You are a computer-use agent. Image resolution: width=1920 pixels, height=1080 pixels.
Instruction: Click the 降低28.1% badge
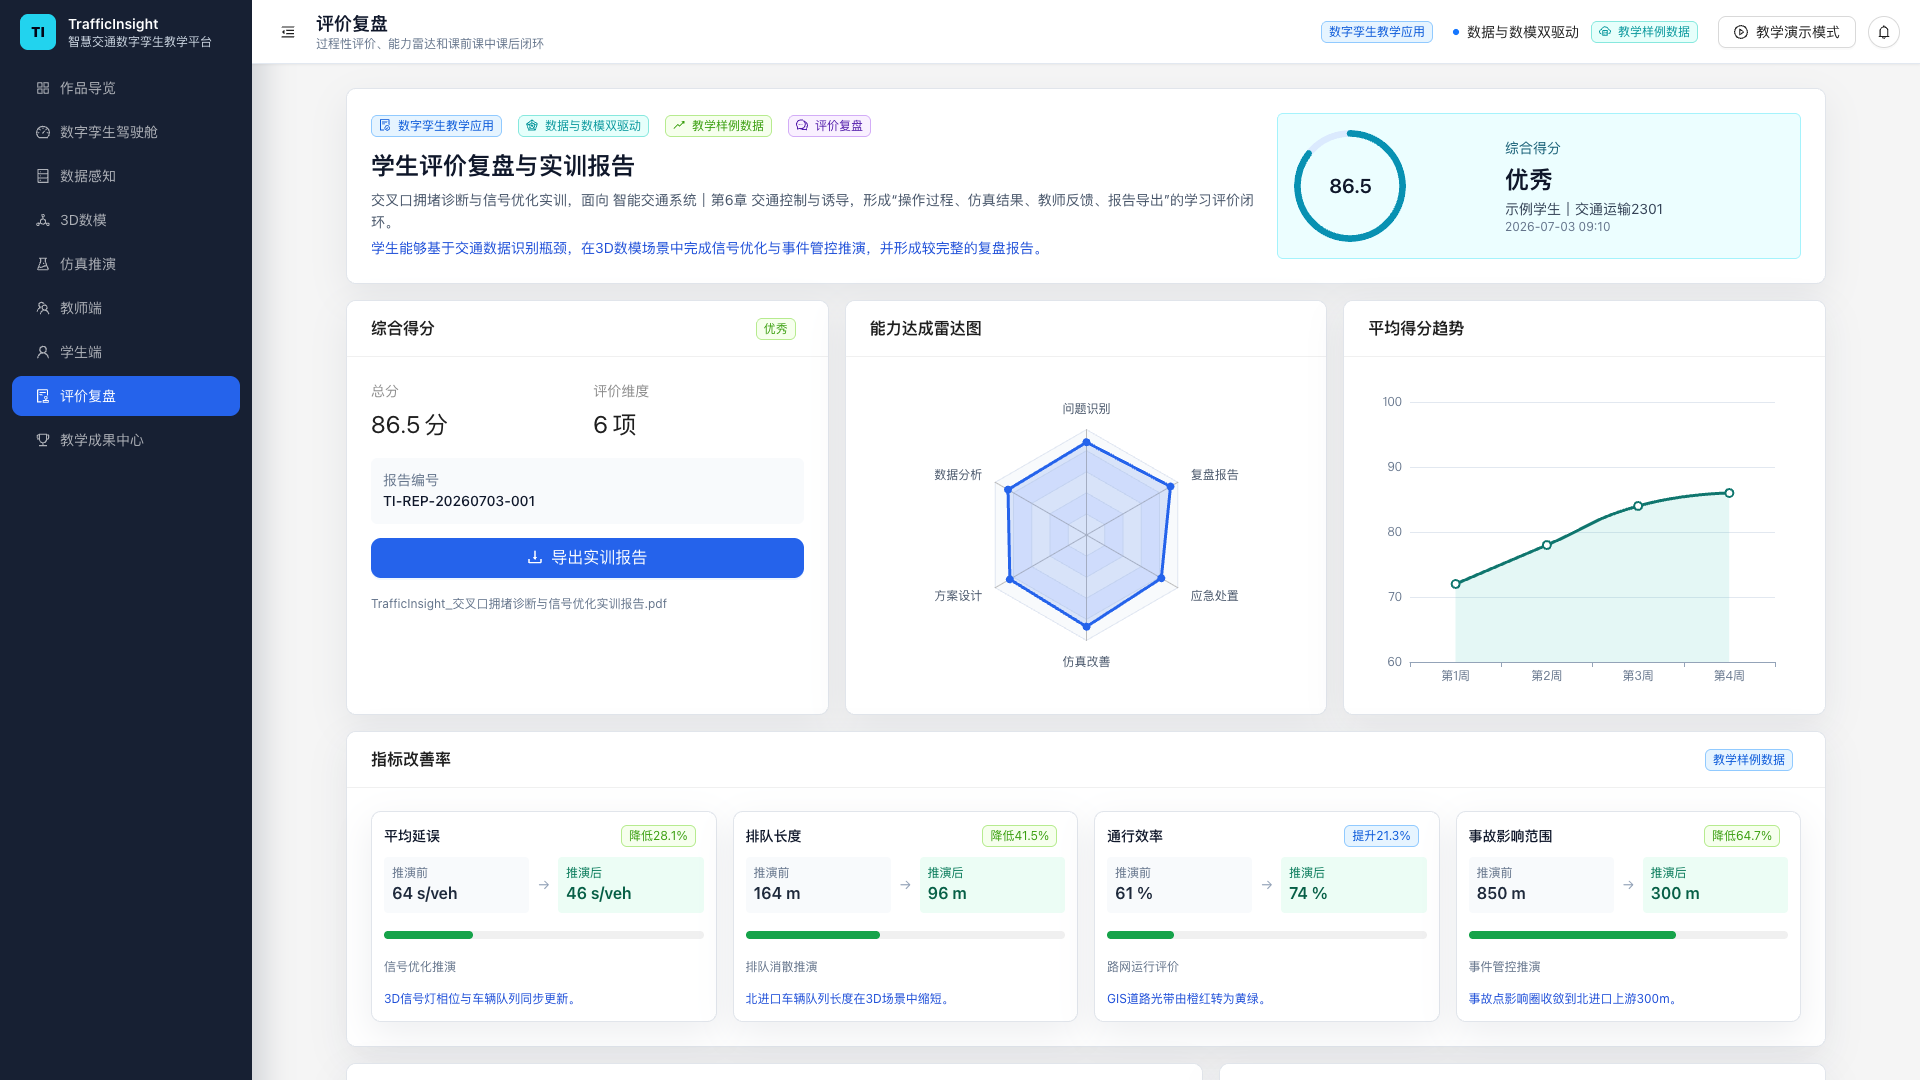coord(658,836)
